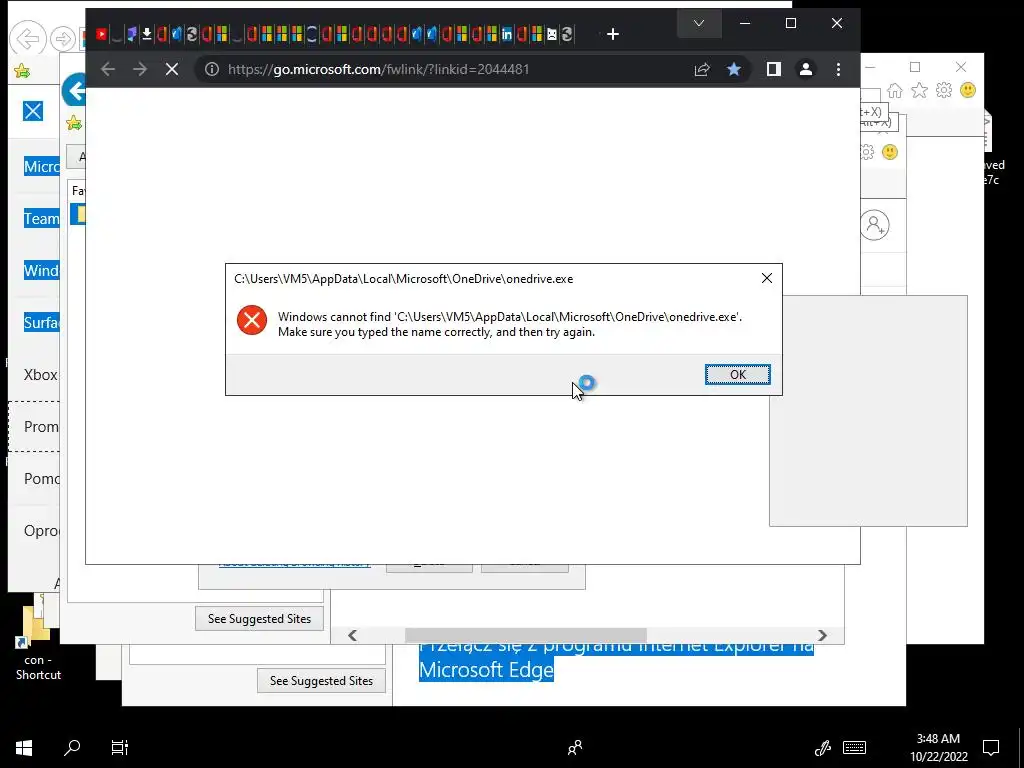This screenshot has width=1024, height=768.
Task: Go back in the Chrome toolbar
Action: tap(108, 69)
